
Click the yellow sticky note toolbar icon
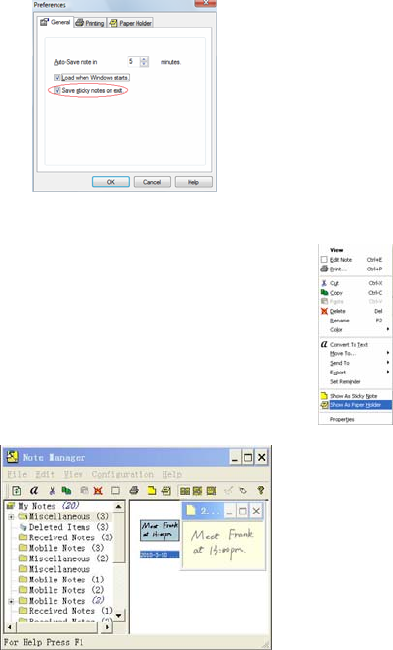tap(152, 490)
